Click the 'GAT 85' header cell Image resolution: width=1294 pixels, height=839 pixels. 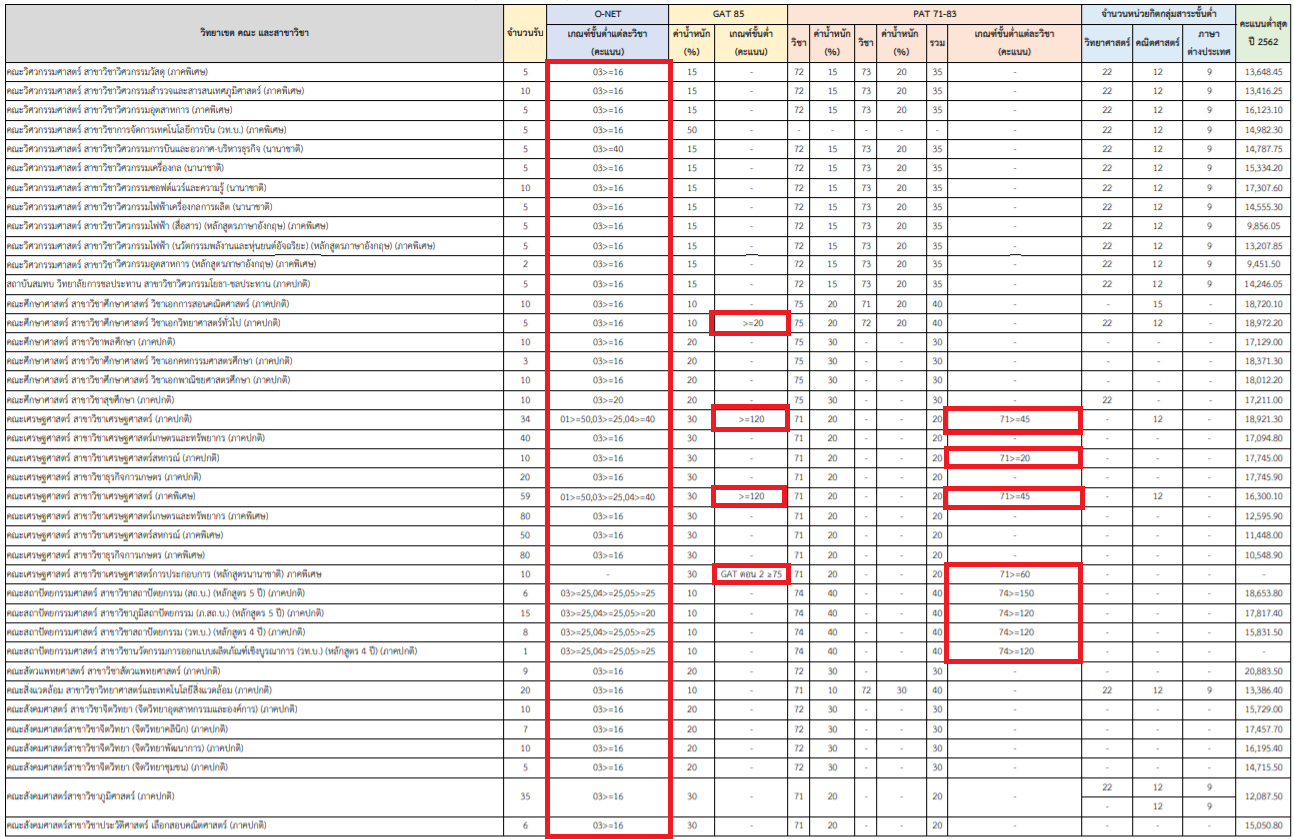pos(728,14)
